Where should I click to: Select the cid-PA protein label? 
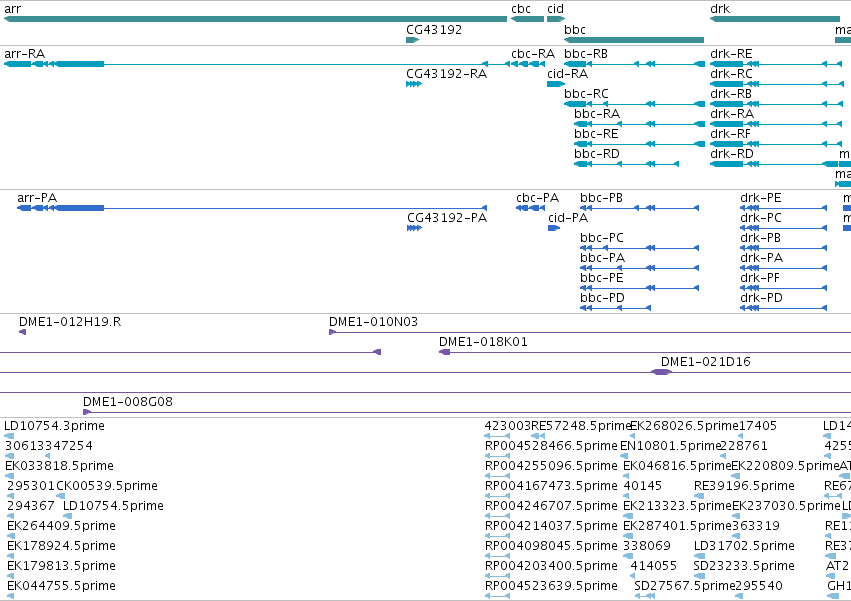coord(568,218)
